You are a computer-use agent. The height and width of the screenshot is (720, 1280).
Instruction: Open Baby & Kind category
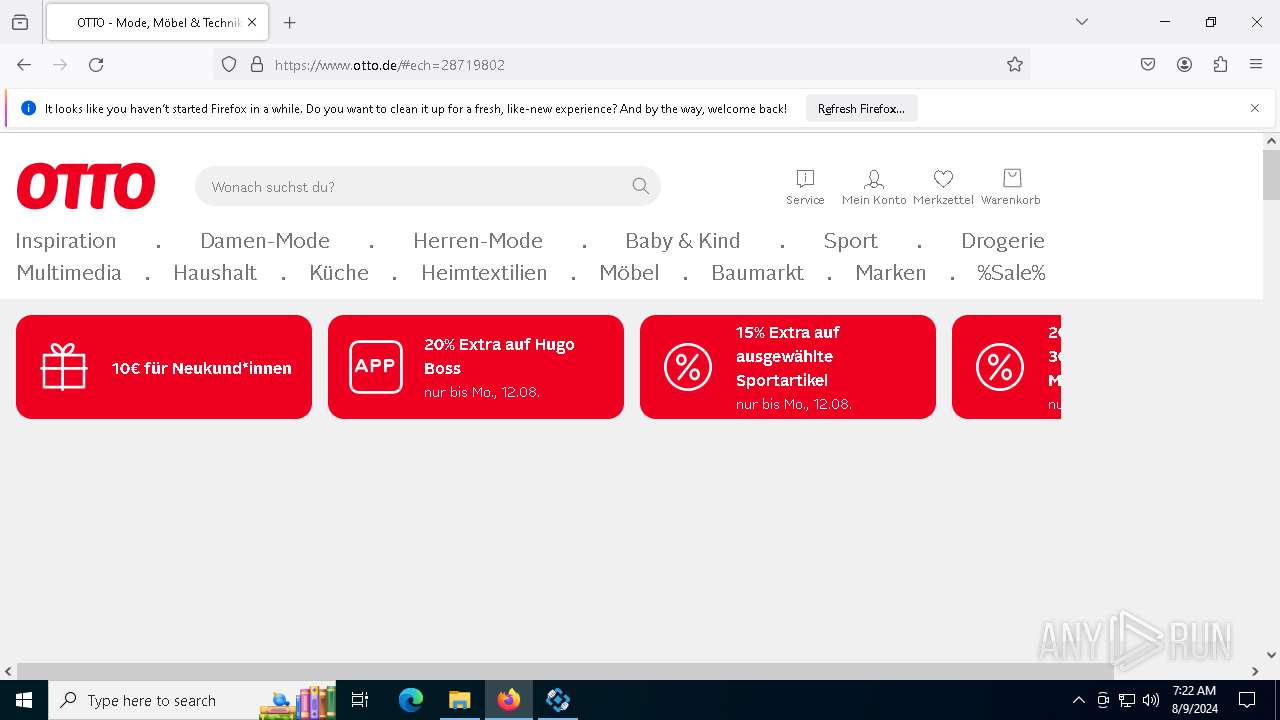coord(683,241)
